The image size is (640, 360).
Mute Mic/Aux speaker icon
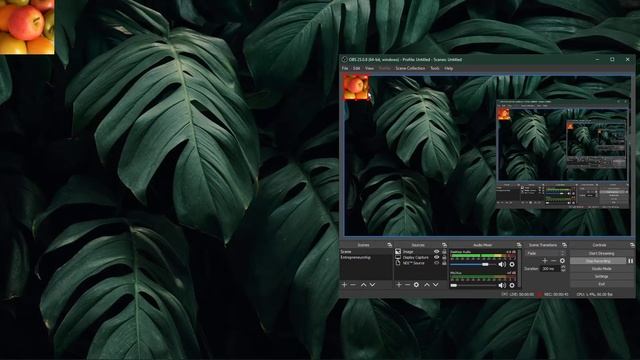502,285
